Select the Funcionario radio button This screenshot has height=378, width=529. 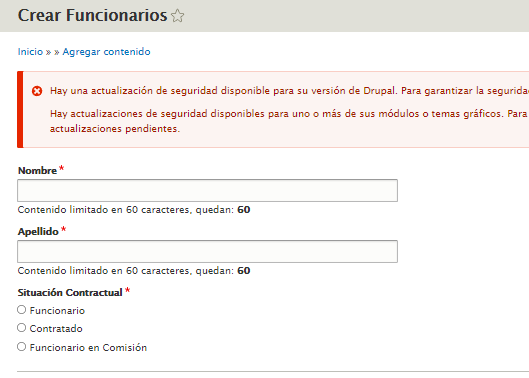click(x=22, y=309)
